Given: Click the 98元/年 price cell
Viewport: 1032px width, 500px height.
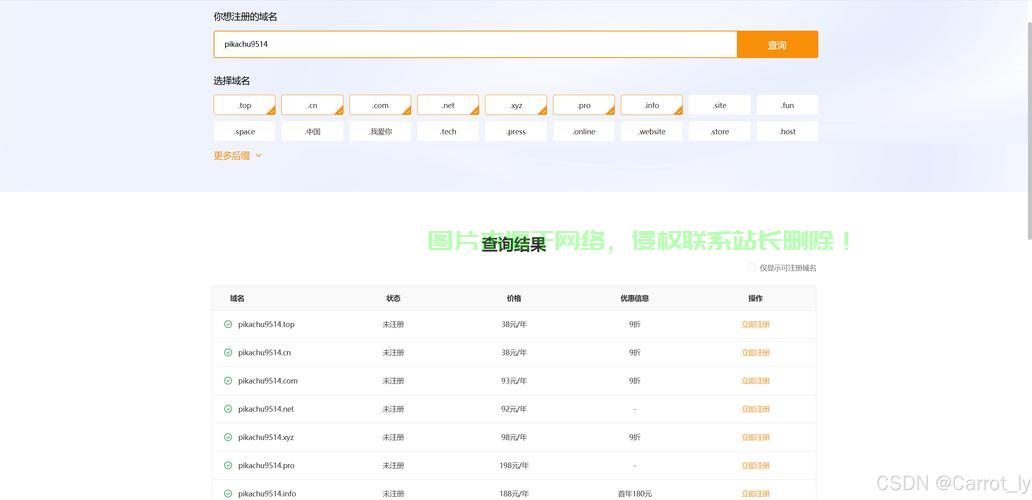Looking at the screenshot, I should tap(514, 437).
